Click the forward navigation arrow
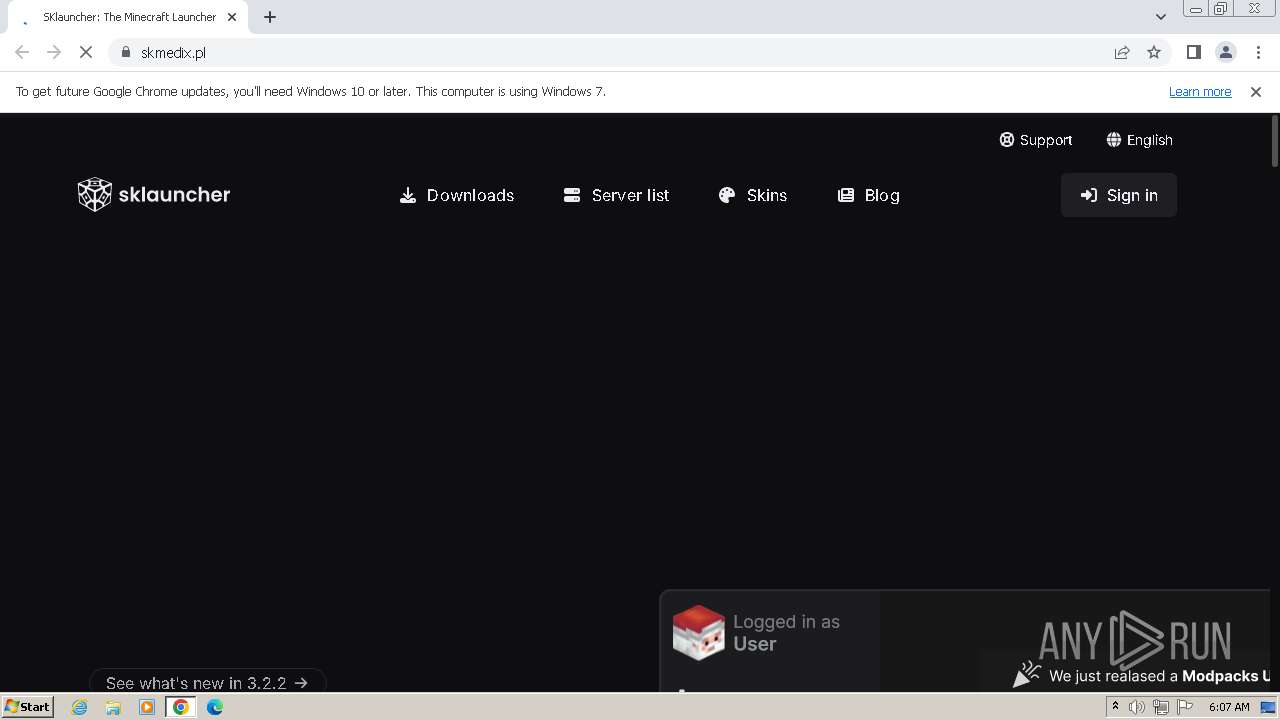The image size is (1280, 720). pos(54,52)
